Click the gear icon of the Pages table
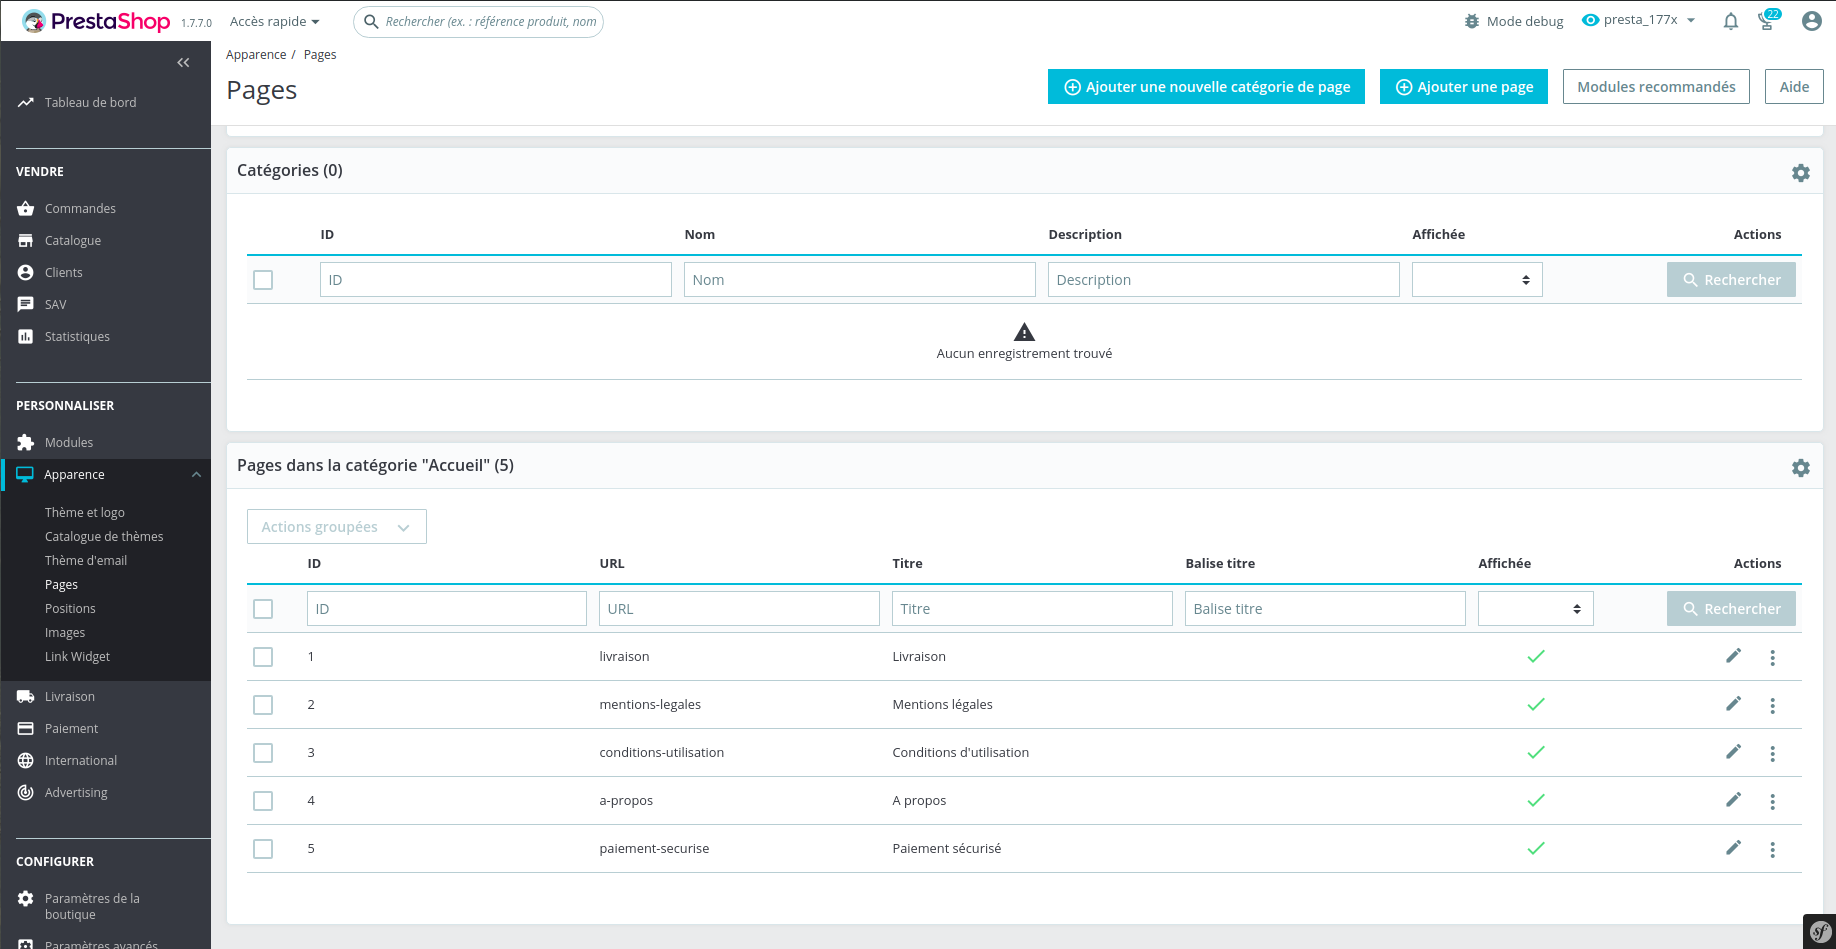1836x949 pixels. click(x=1801, y=467)
